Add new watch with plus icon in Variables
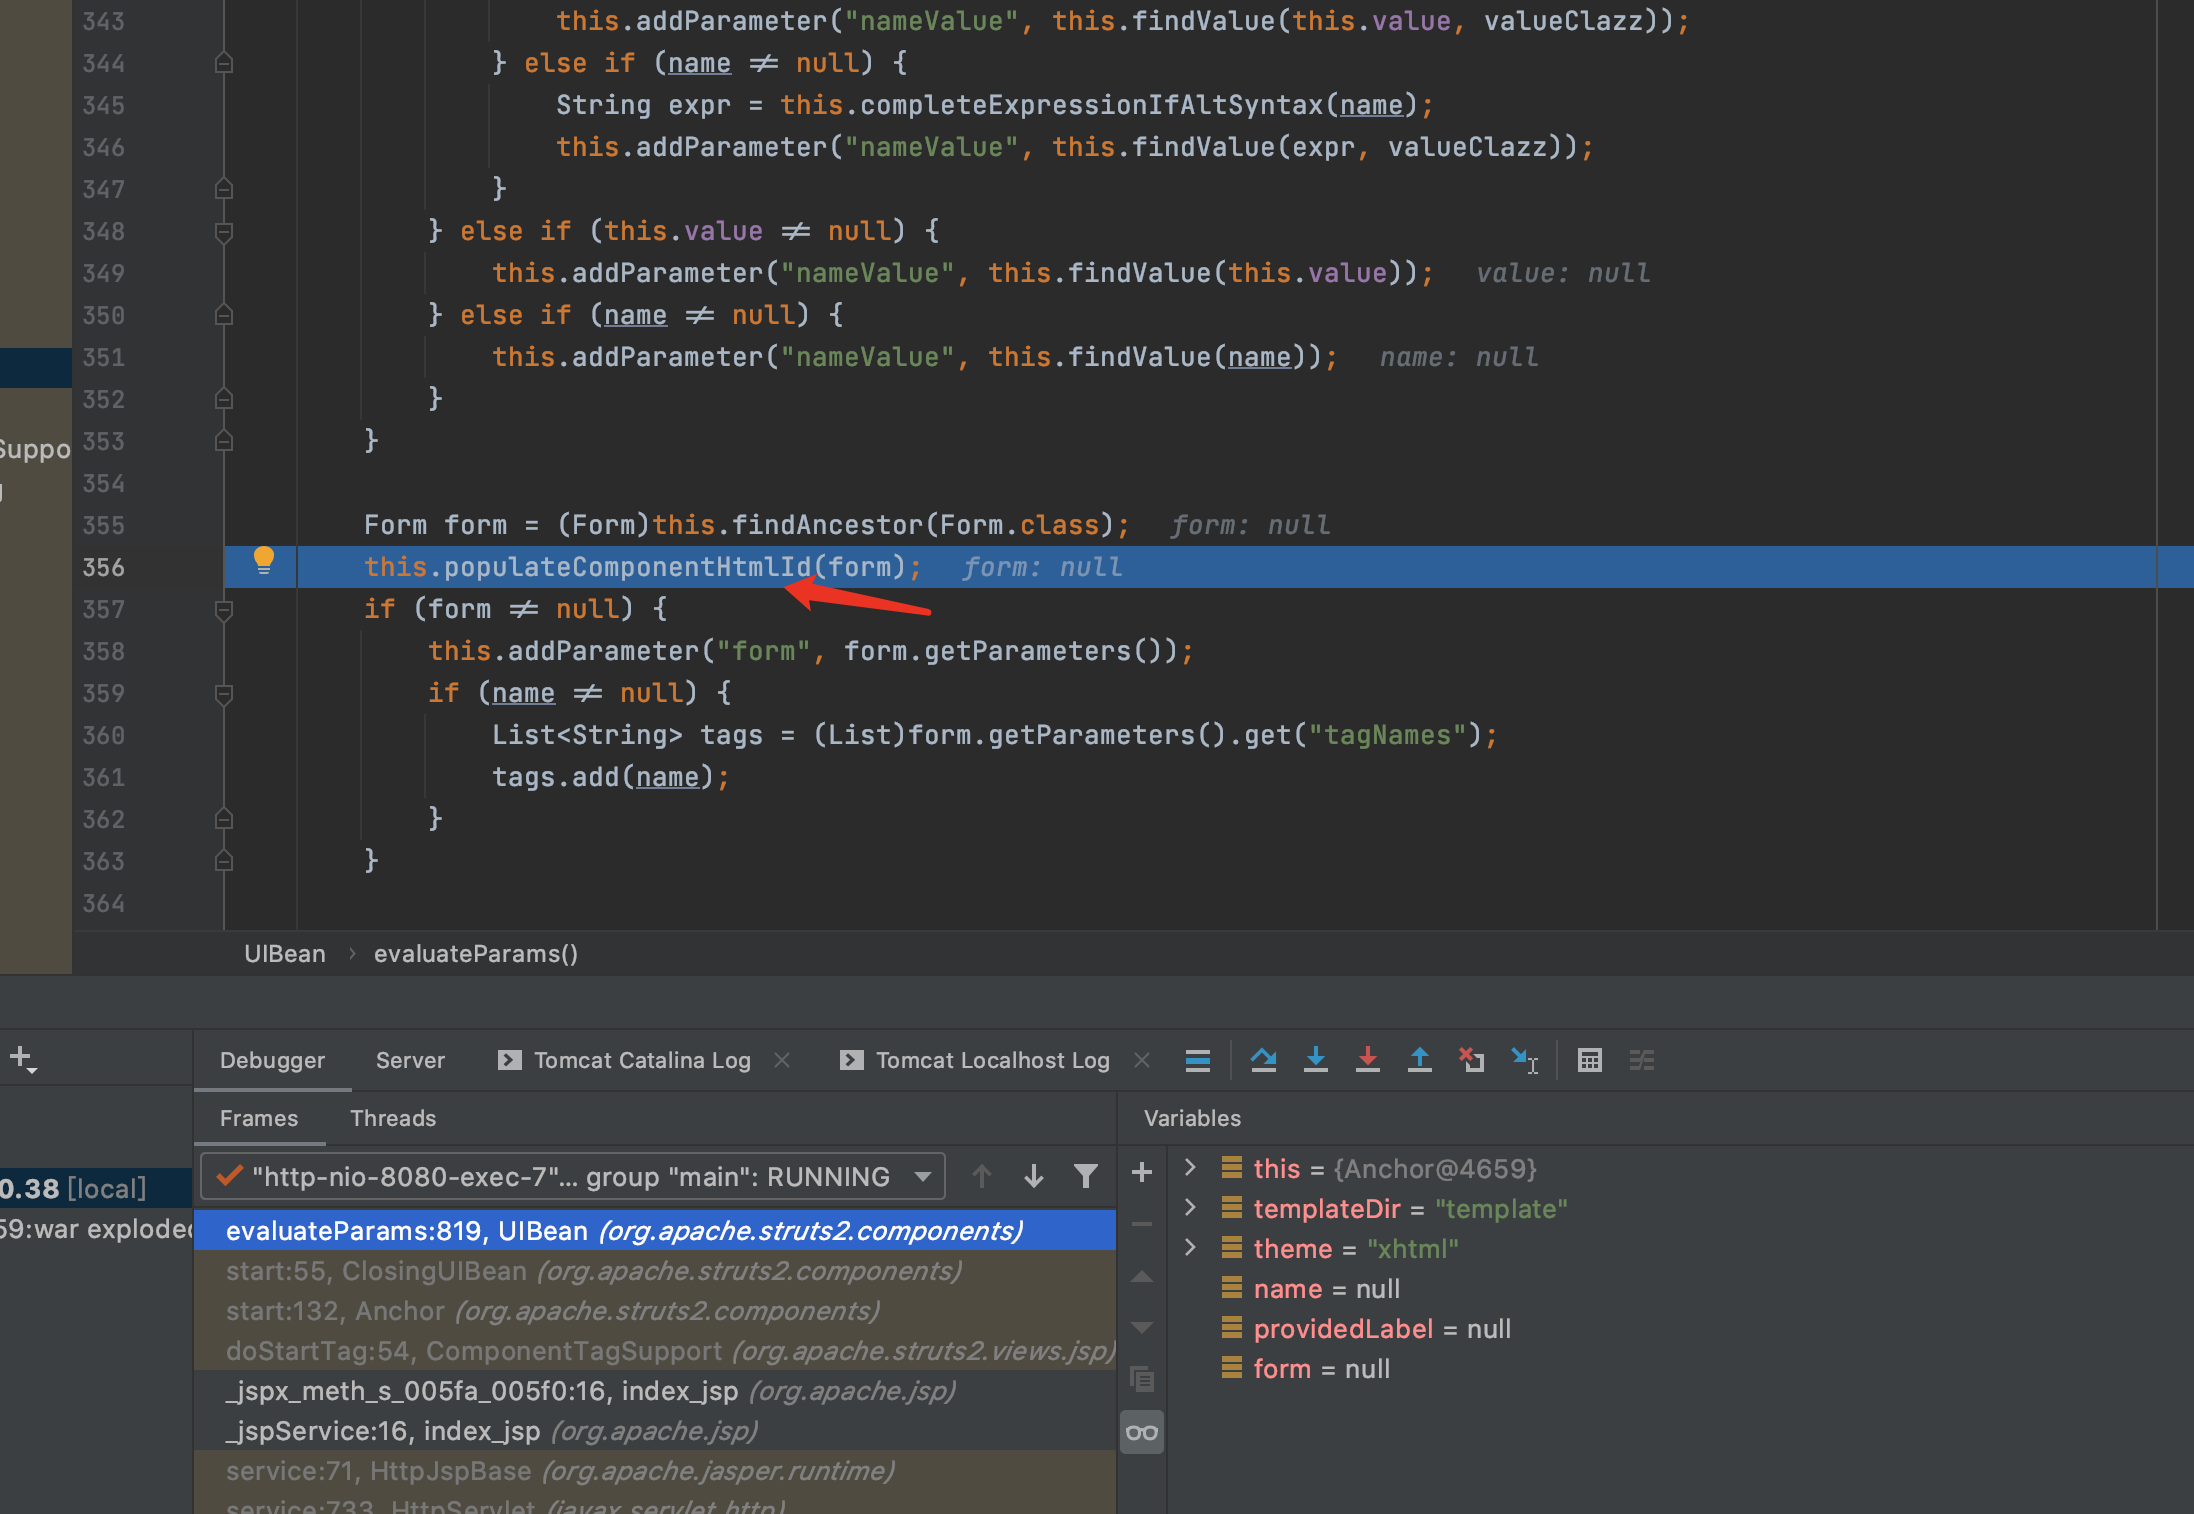Screen dimensions: 2194x1514 click(x=1142, y=1172)
